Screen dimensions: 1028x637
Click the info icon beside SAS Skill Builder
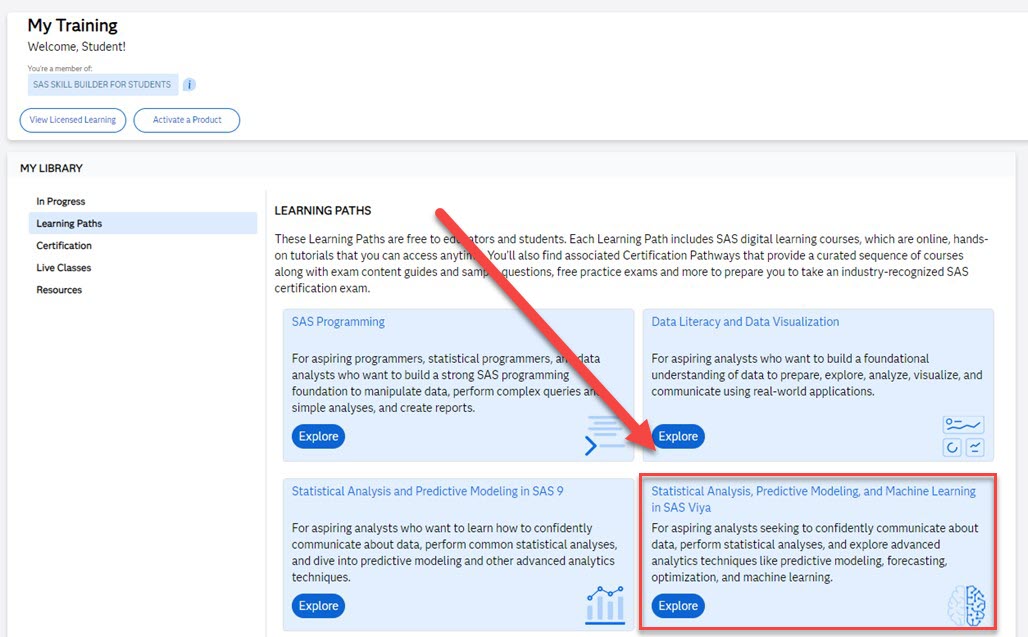189,85
